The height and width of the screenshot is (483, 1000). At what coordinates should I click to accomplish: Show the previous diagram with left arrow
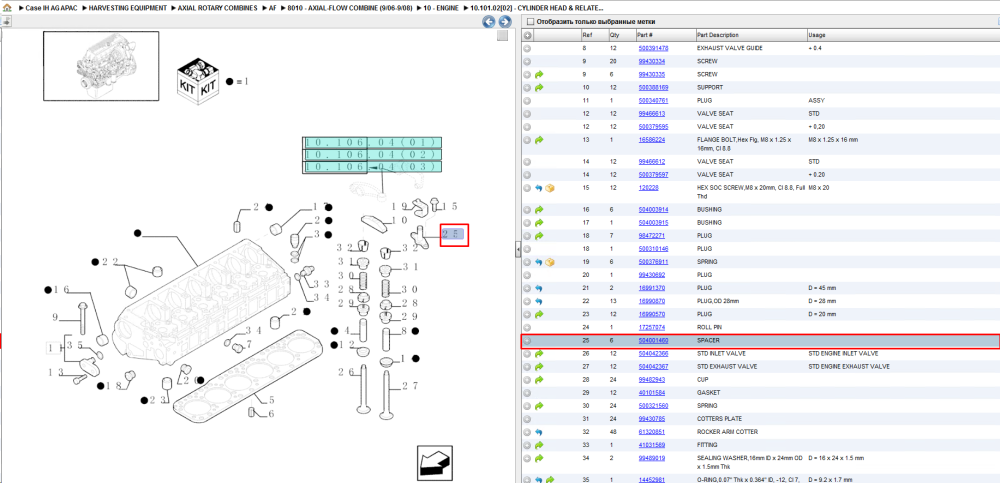[489, 22]
